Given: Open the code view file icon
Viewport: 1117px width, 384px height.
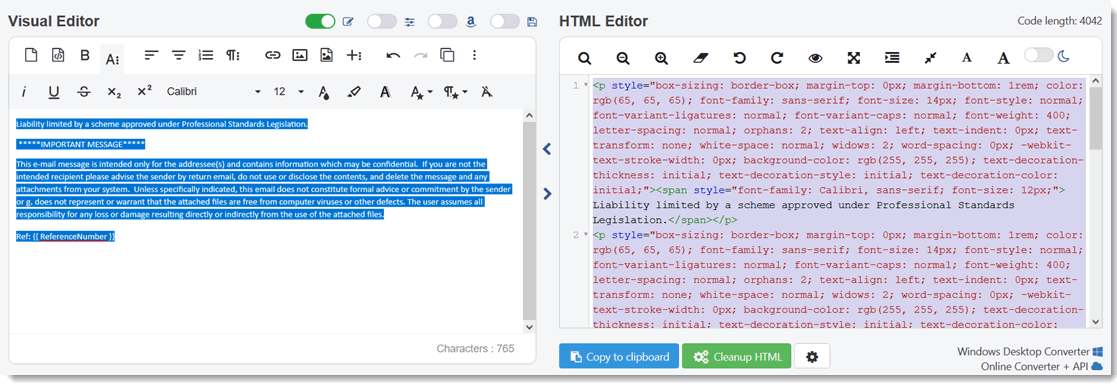Looking at the screenshot, I should tap(58, 55).
